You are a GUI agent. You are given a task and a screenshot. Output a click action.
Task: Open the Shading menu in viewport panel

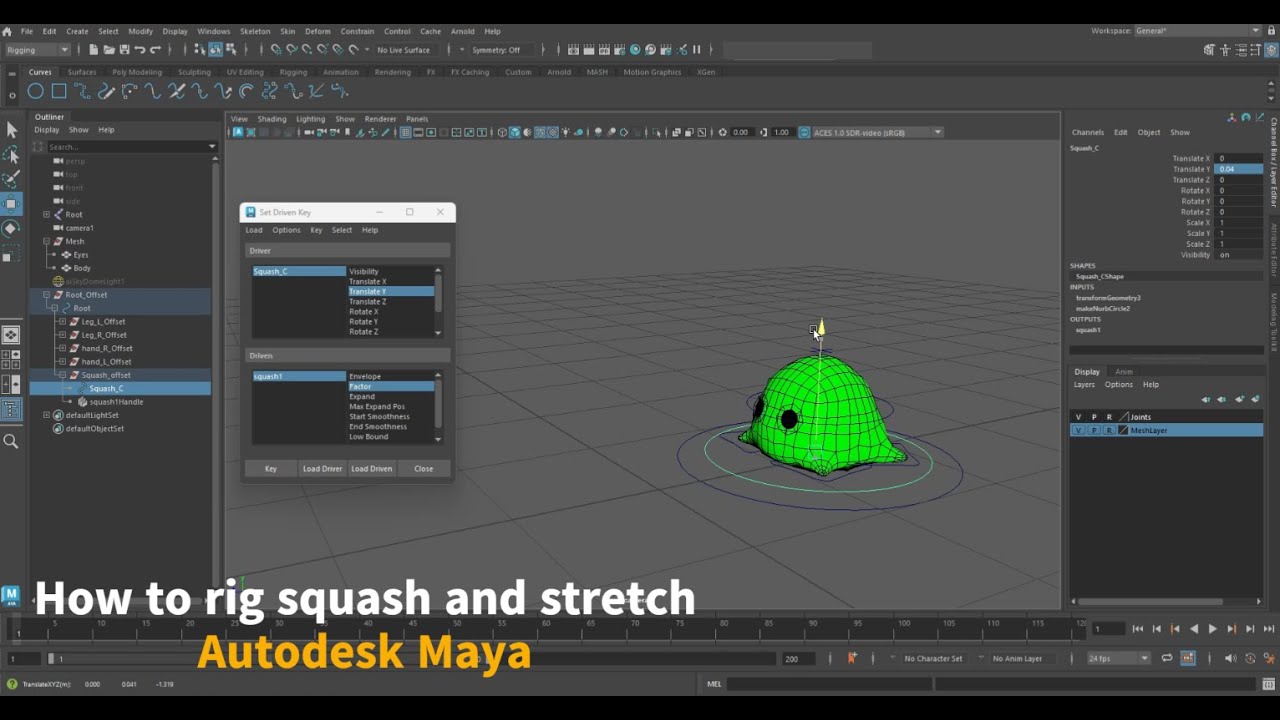point(272,119)
